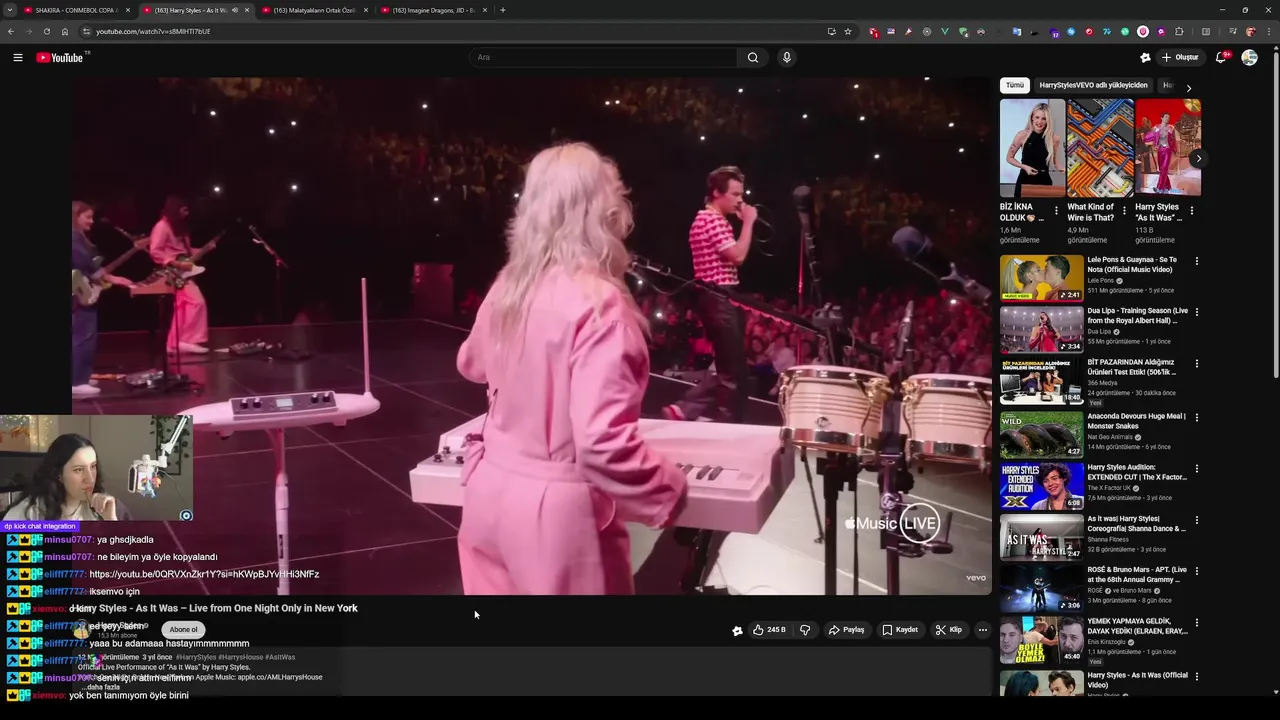Open options for BİT PAZARINDAN video
This screenshot has height=720, width=1280.
tap(1197, 365)
